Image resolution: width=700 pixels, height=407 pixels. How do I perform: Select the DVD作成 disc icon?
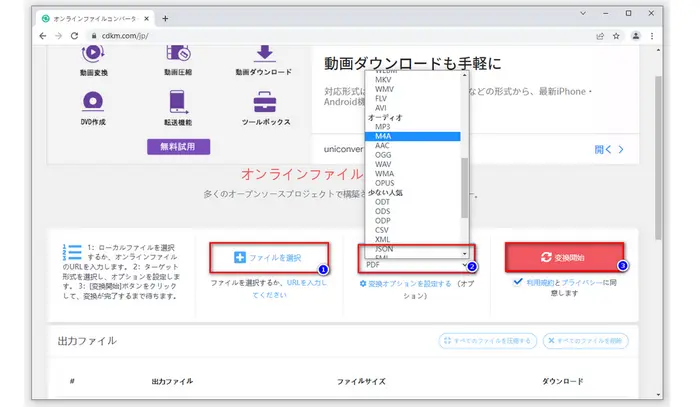pyautogui.click(x=93, y=102)
